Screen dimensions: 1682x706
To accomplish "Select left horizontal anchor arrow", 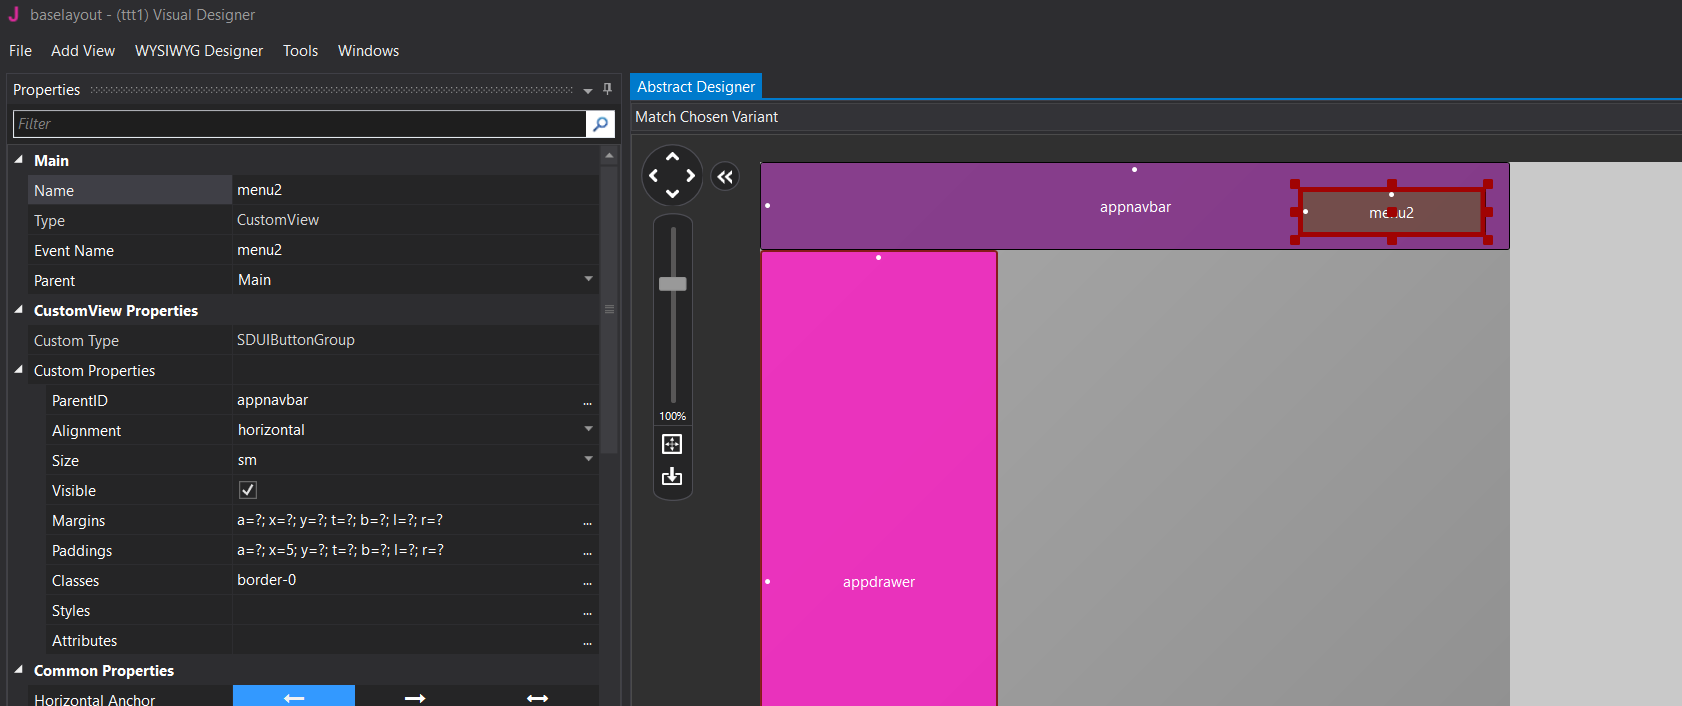I will [x=294, y=696].
